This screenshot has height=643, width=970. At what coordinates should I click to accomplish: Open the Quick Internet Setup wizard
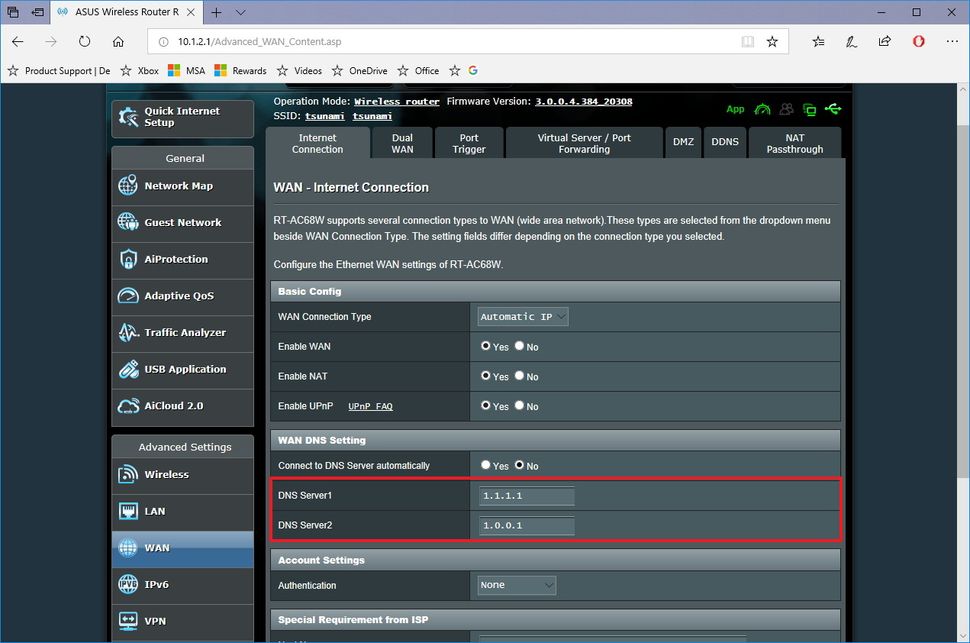coord(182,118)
